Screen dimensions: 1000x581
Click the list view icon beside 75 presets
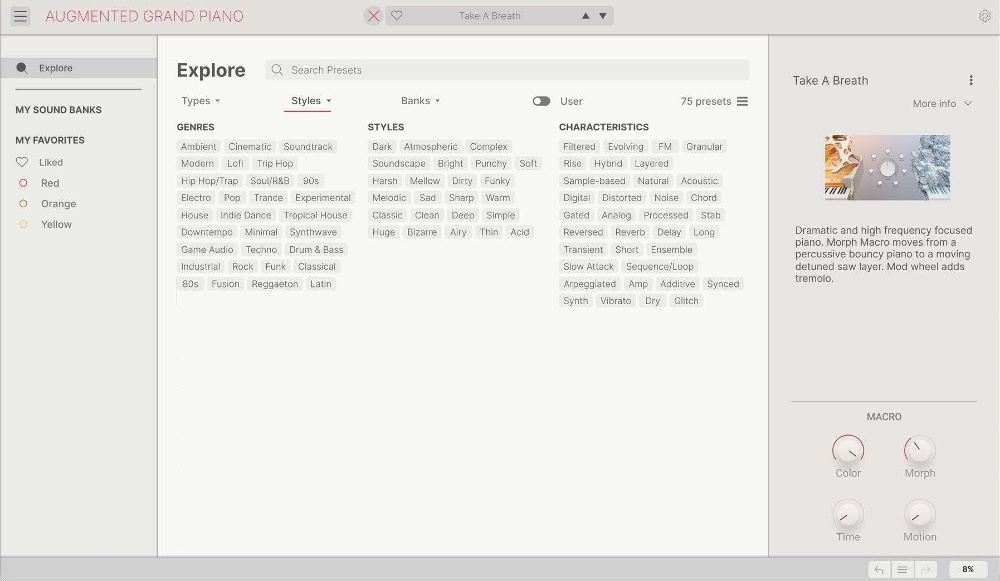point(742,101)
